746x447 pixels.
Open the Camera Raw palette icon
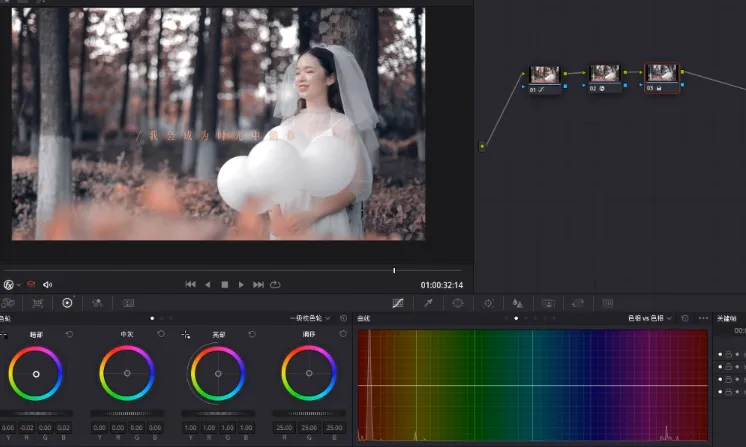[9, 302]
